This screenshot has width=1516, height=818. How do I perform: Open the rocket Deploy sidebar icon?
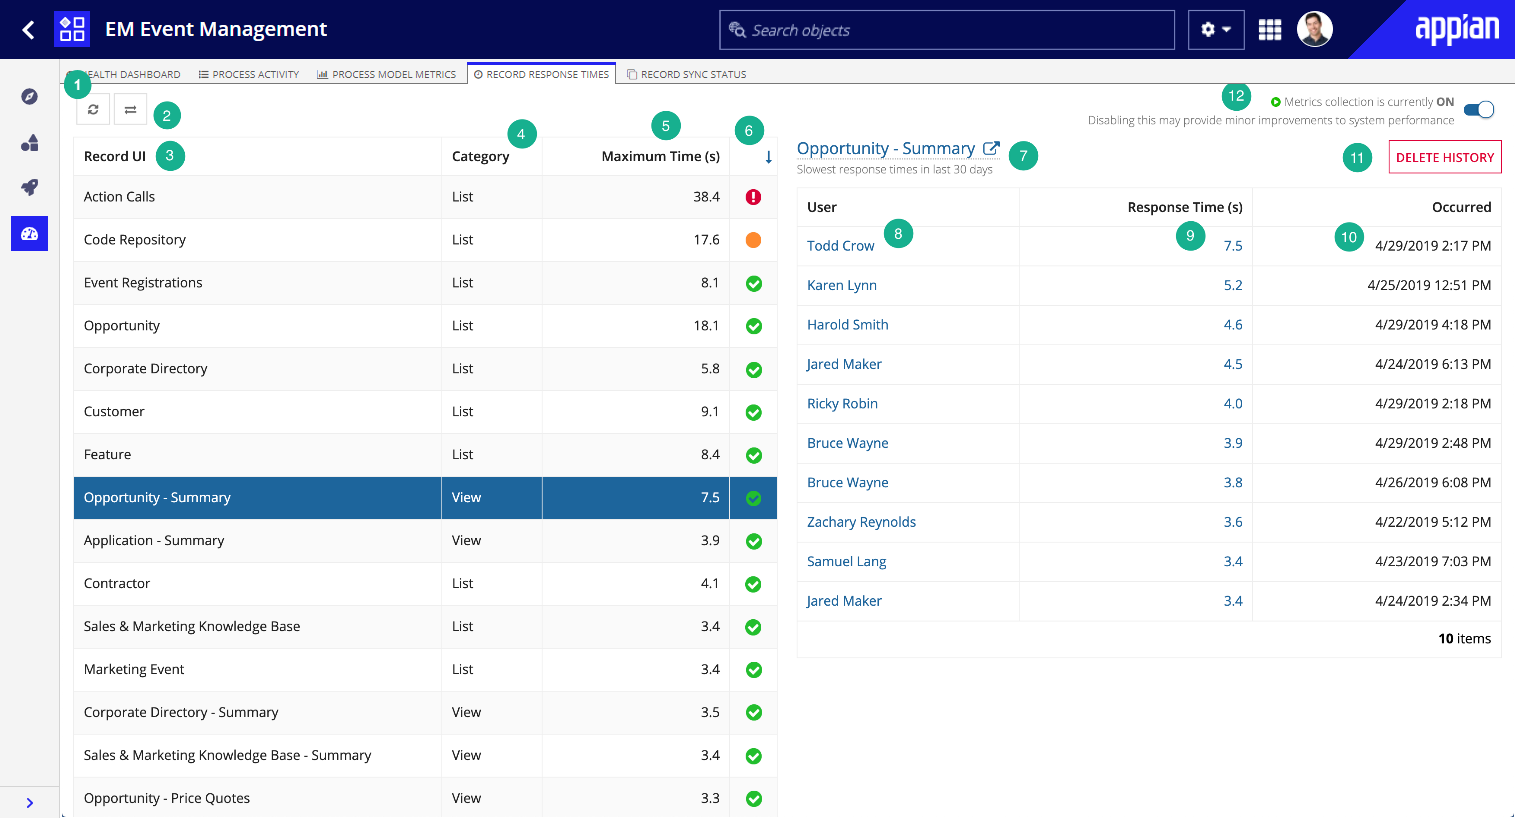pos(30,187)
